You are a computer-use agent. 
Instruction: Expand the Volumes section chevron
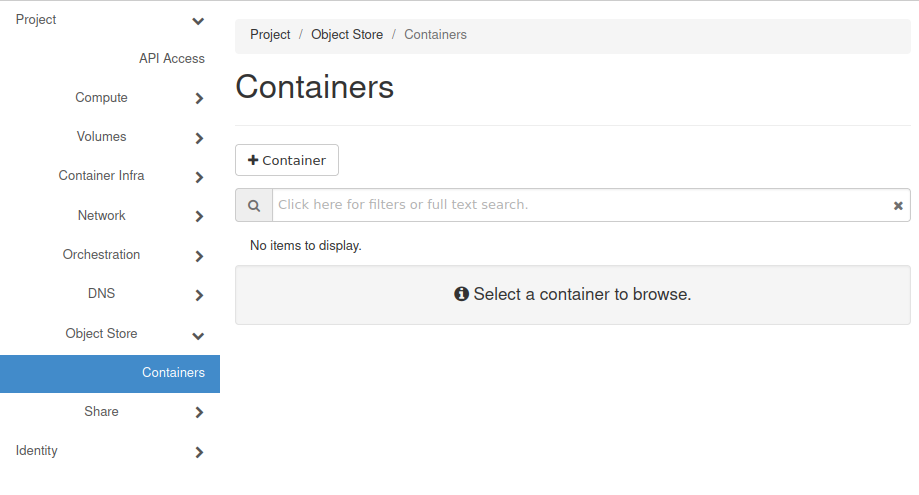[x=199, y=138]
